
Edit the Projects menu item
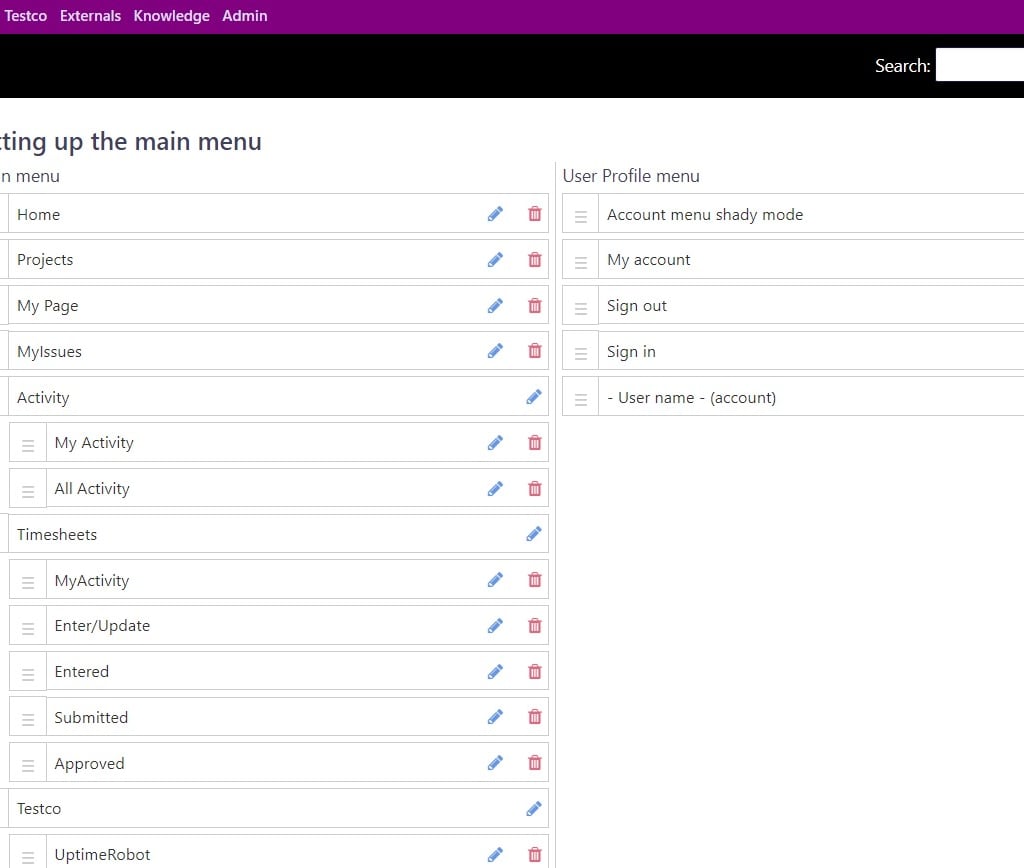coord(495,259)
